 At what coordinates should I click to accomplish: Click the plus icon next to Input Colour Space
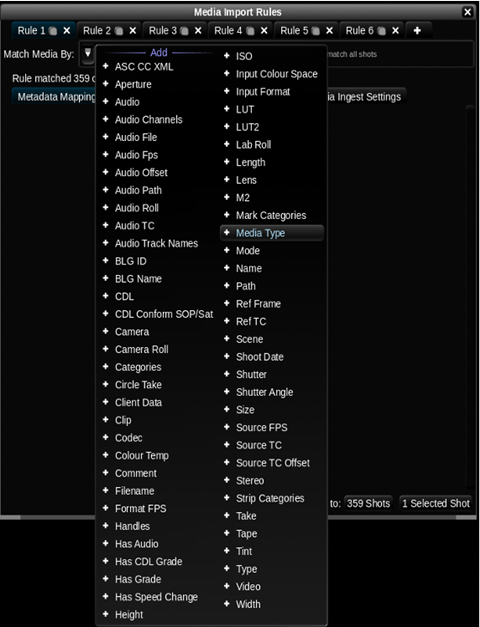click(227, 74)
